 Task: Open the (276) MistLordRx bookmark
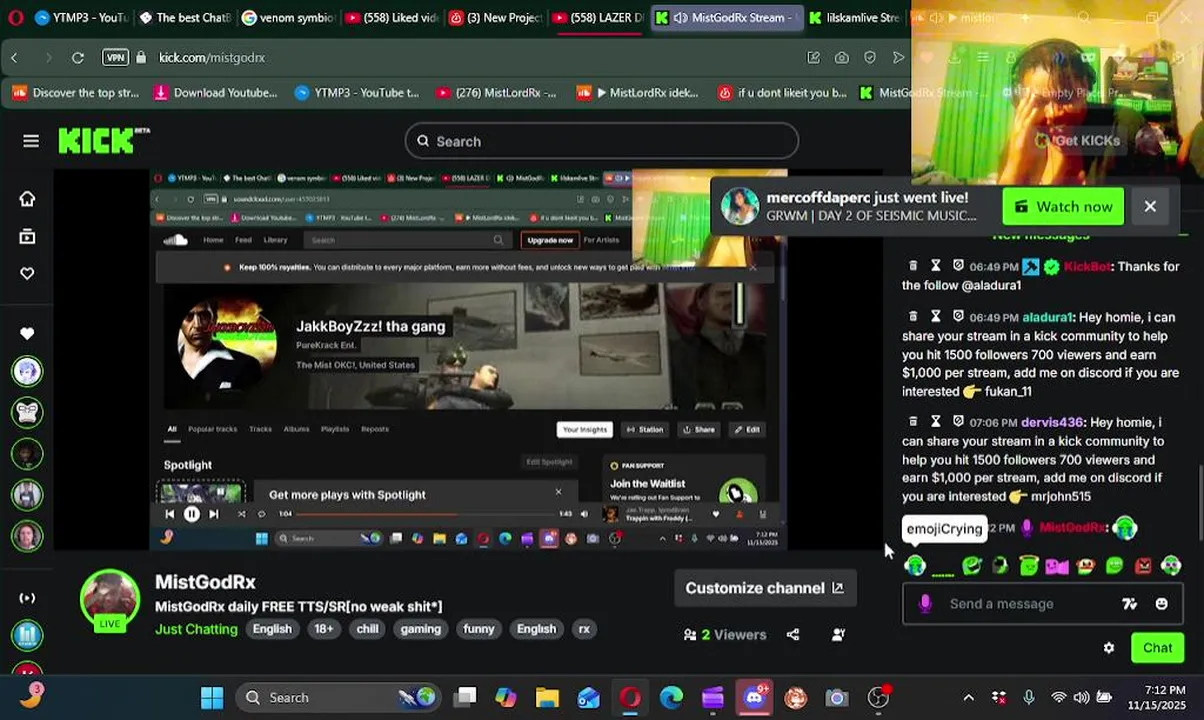tap(497, 93)
